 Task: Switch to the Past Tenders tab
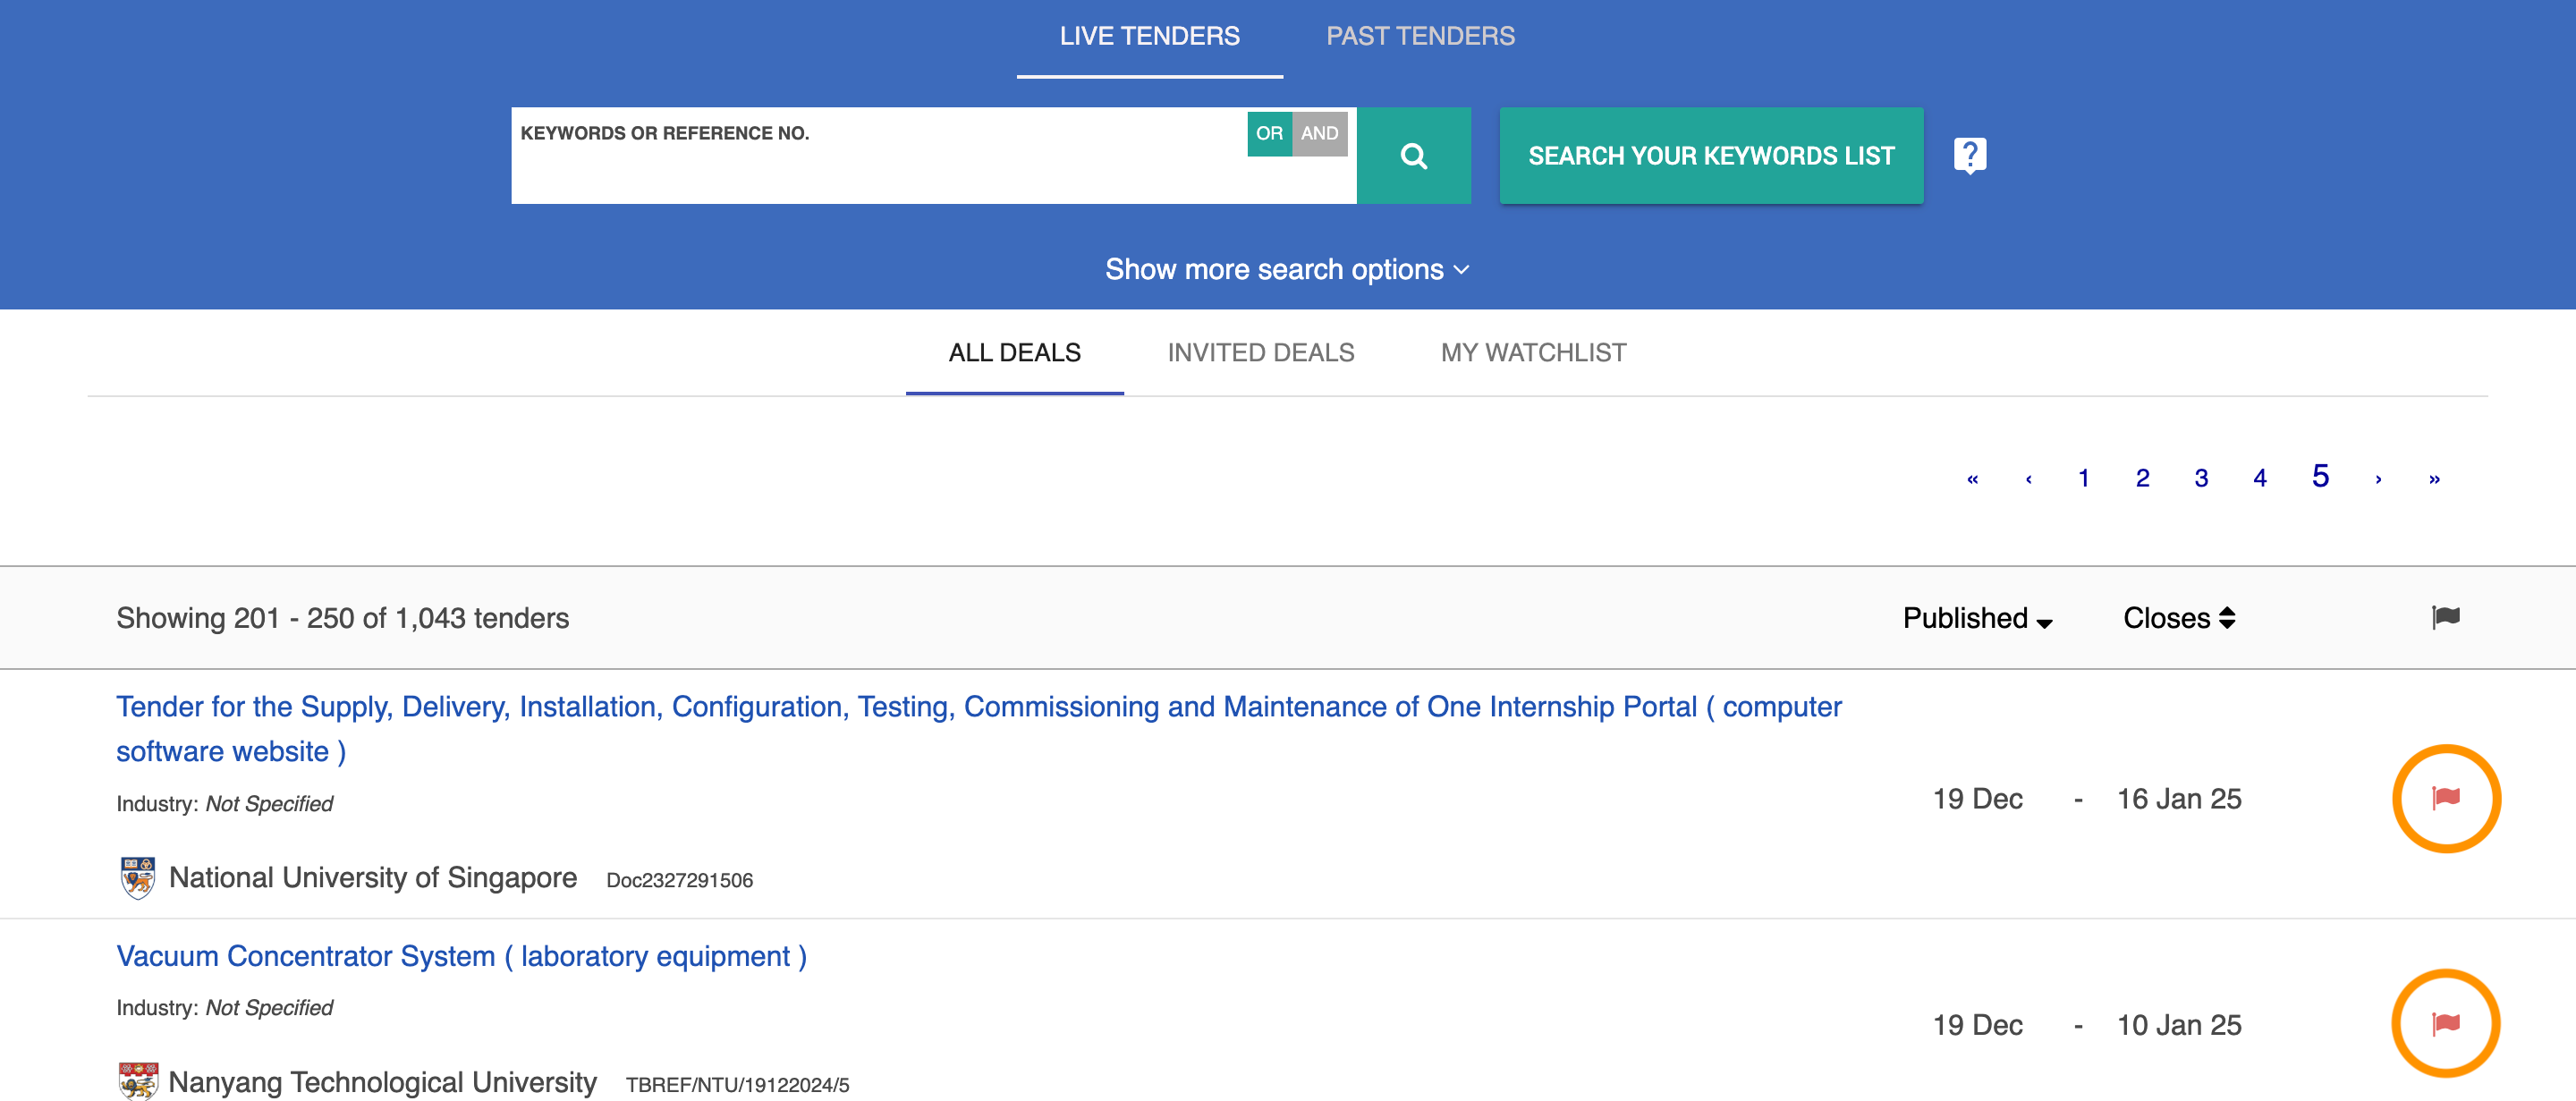[1420, 36]
